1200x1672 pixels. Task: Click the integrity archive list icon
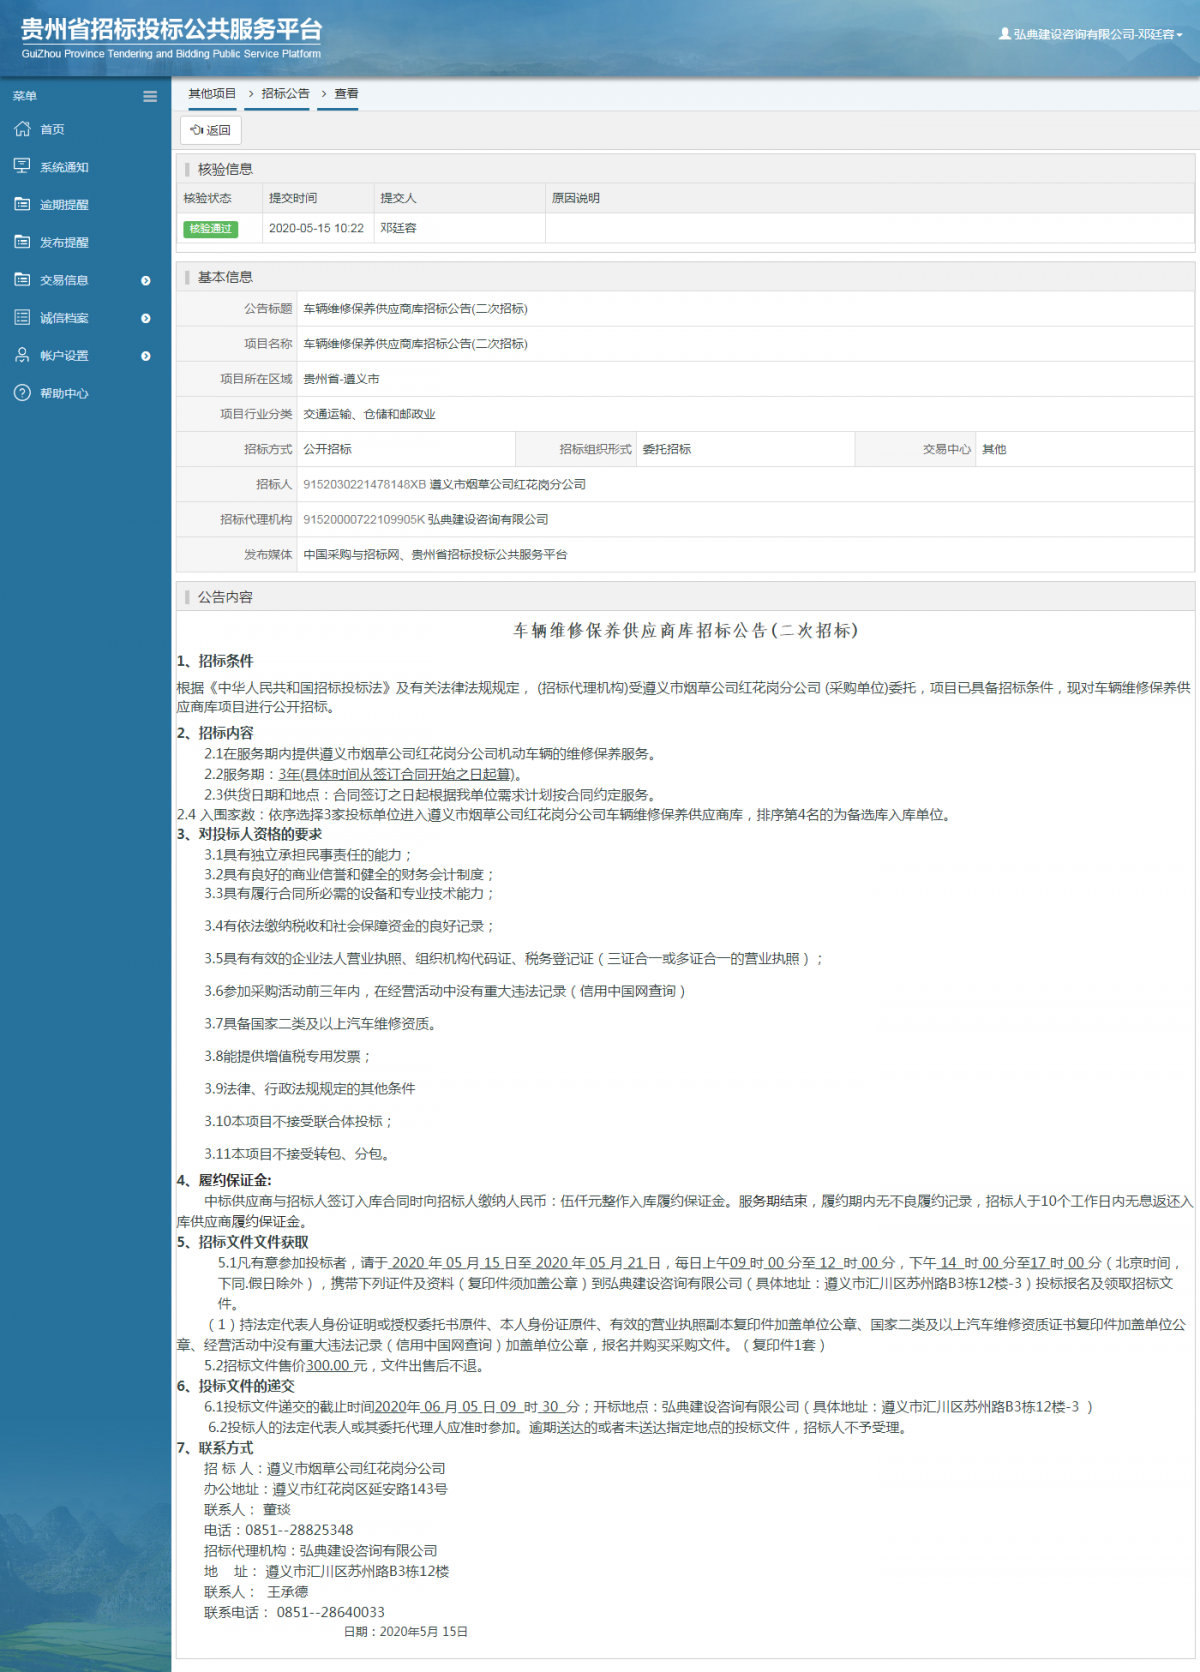click(x=22, y=318)
